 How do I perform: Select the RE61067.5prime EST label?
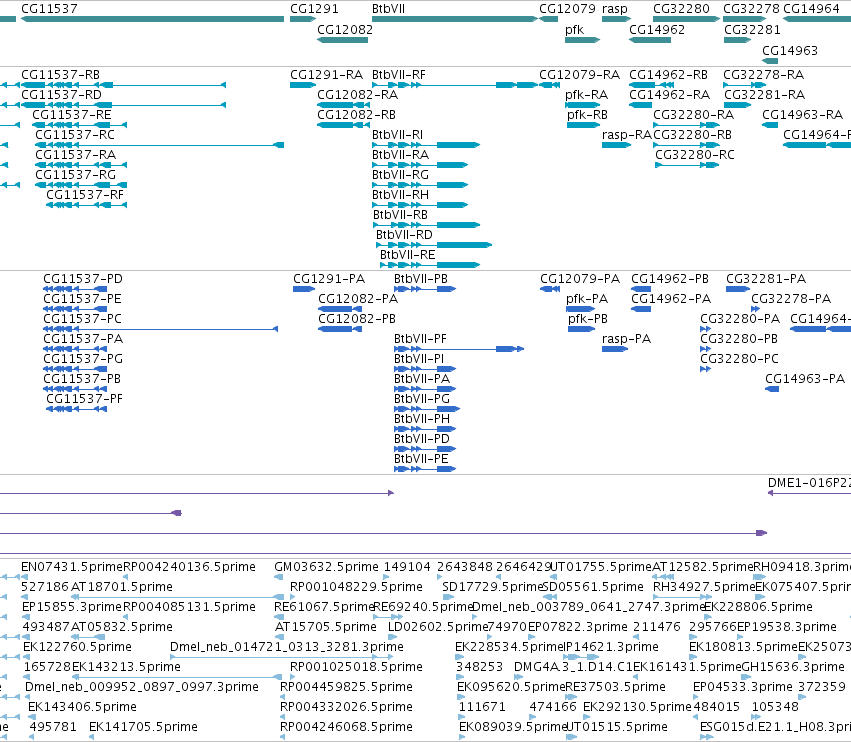coord(325,607)
